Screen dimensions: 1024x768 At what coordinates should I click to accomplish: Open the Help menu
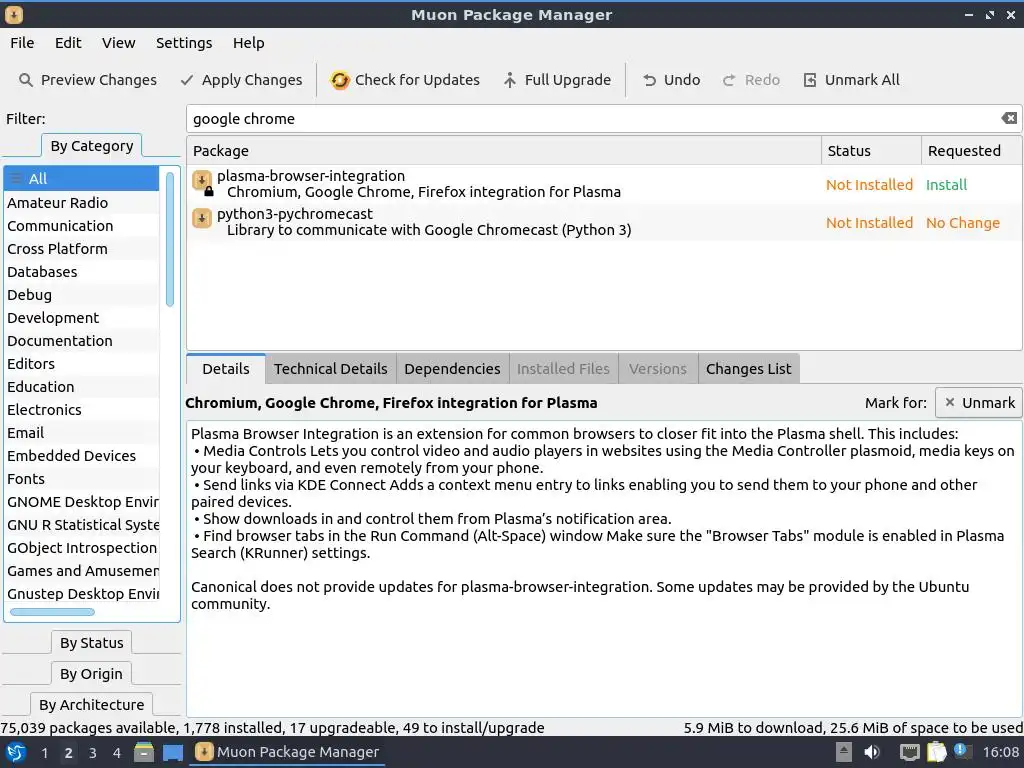coord(248,43)
